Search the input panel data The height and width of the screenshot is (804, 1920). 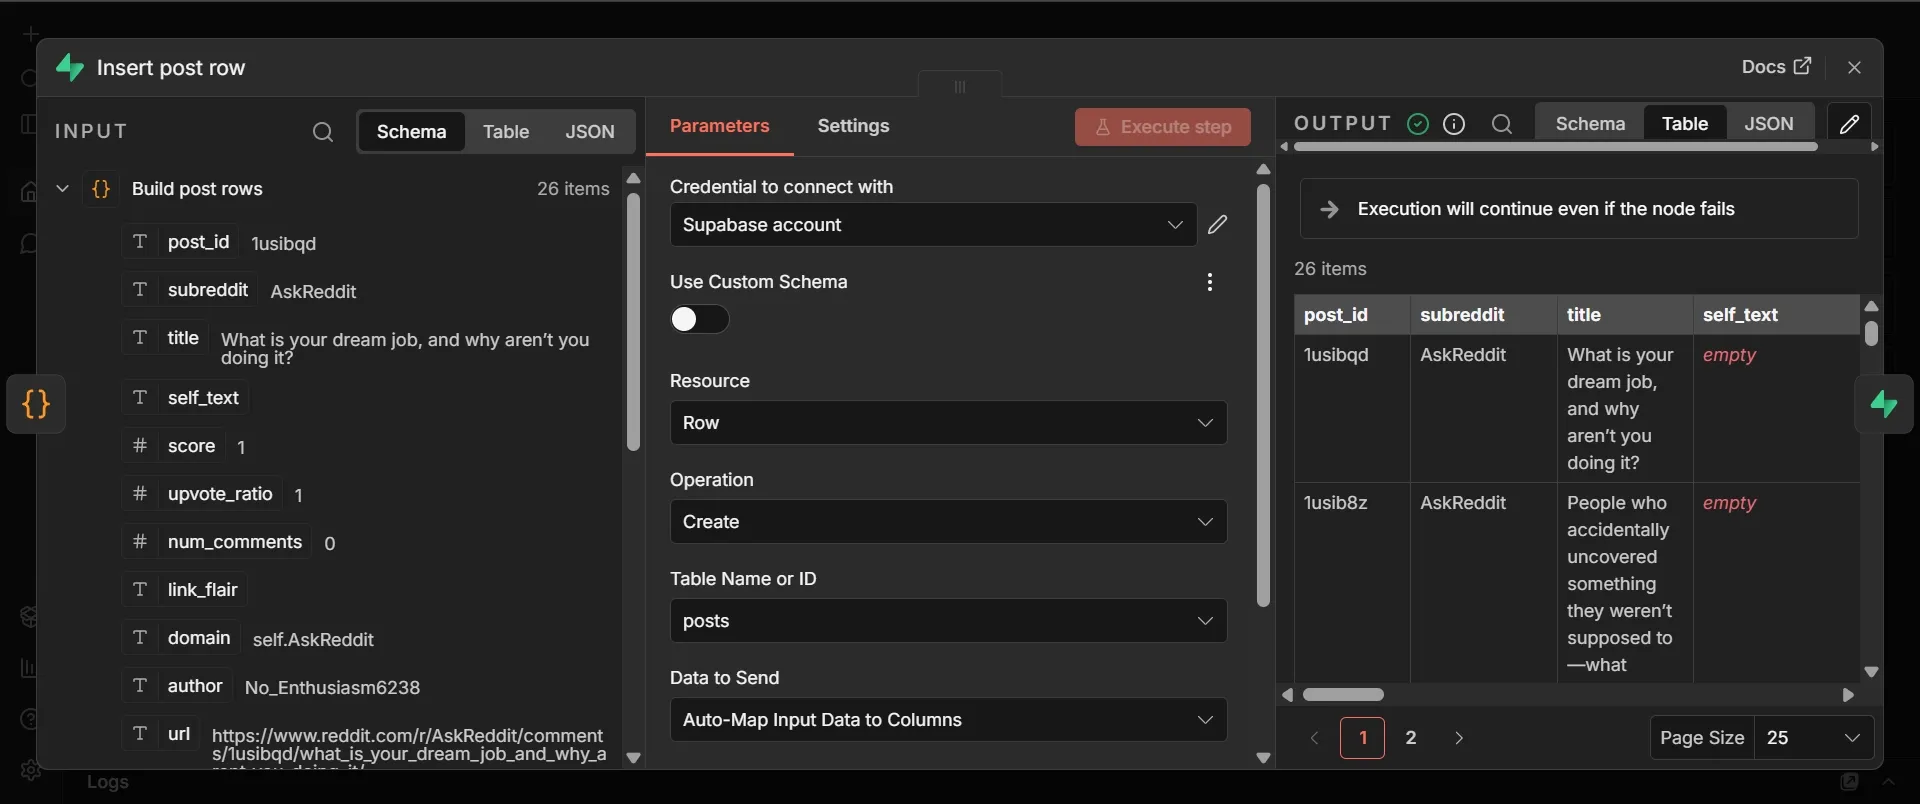(x=322, y=132)
